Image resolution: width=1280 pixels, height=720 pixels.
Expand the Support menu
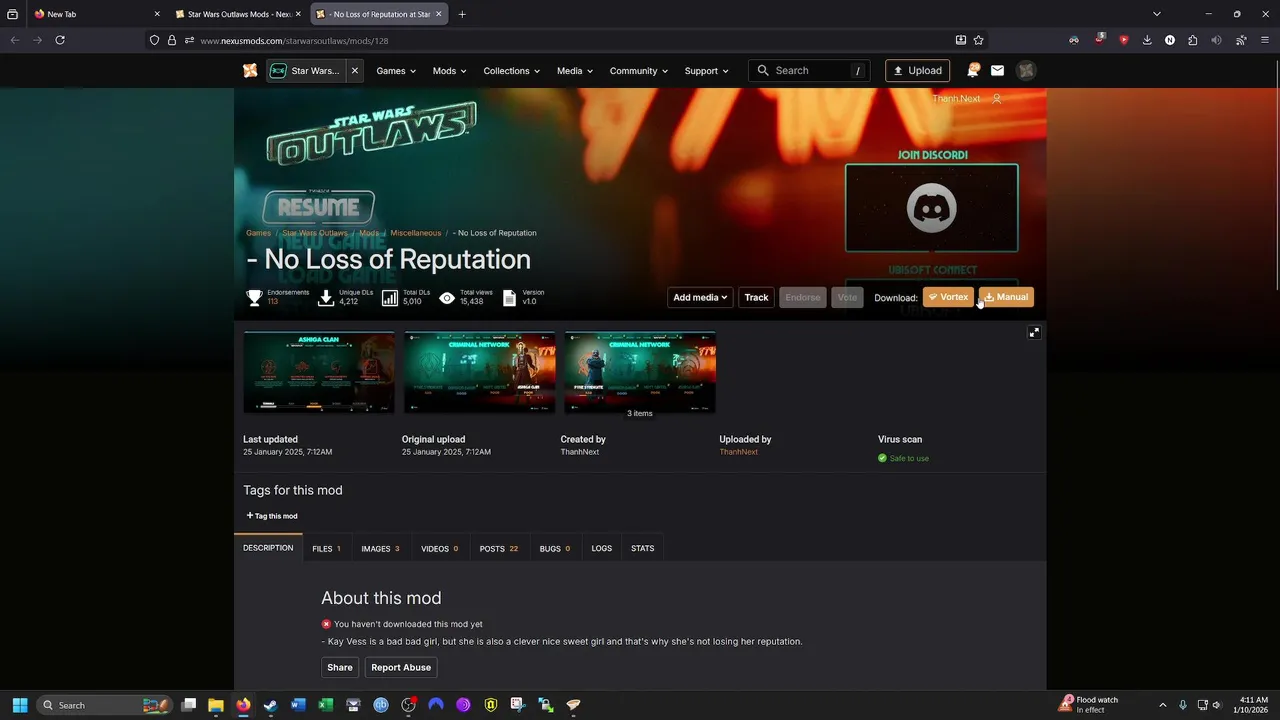click(x=706, y=71)
